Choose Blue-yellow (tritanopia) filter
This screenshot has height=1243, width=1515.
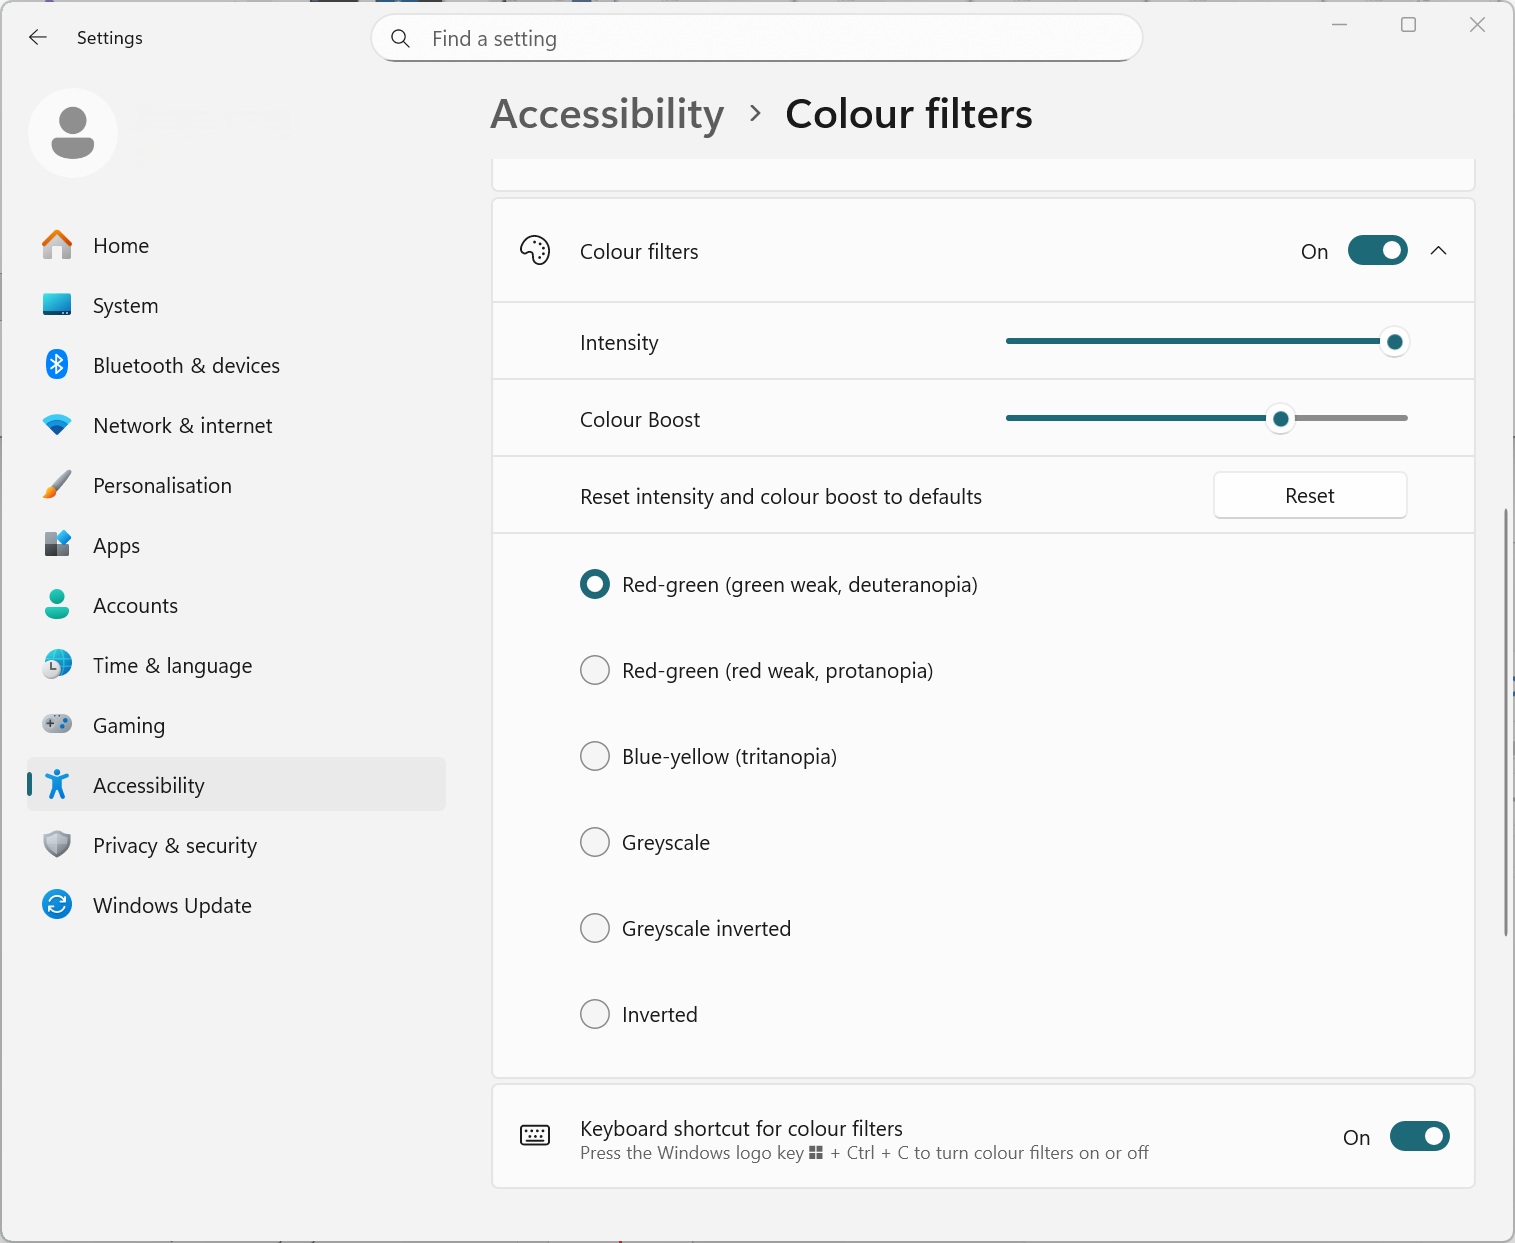coord(595,756)
